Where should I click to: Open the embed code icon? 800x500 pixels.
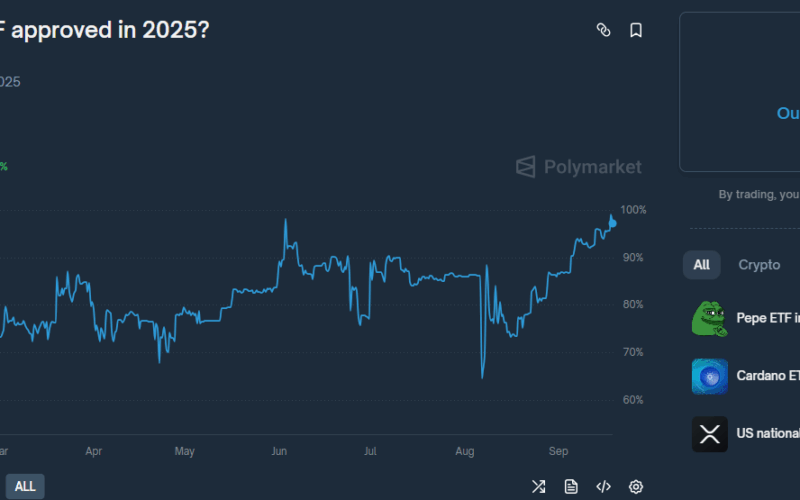pyautogui.click(x=603, y=487)
